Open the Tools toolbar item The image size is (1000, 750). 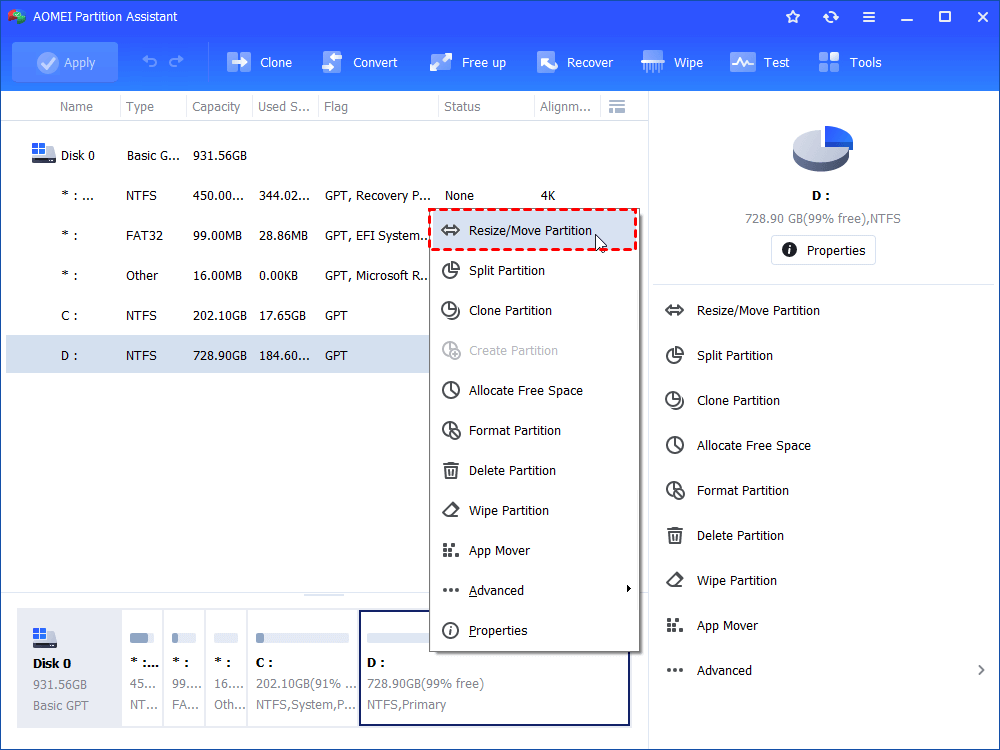tap(849, 62)
